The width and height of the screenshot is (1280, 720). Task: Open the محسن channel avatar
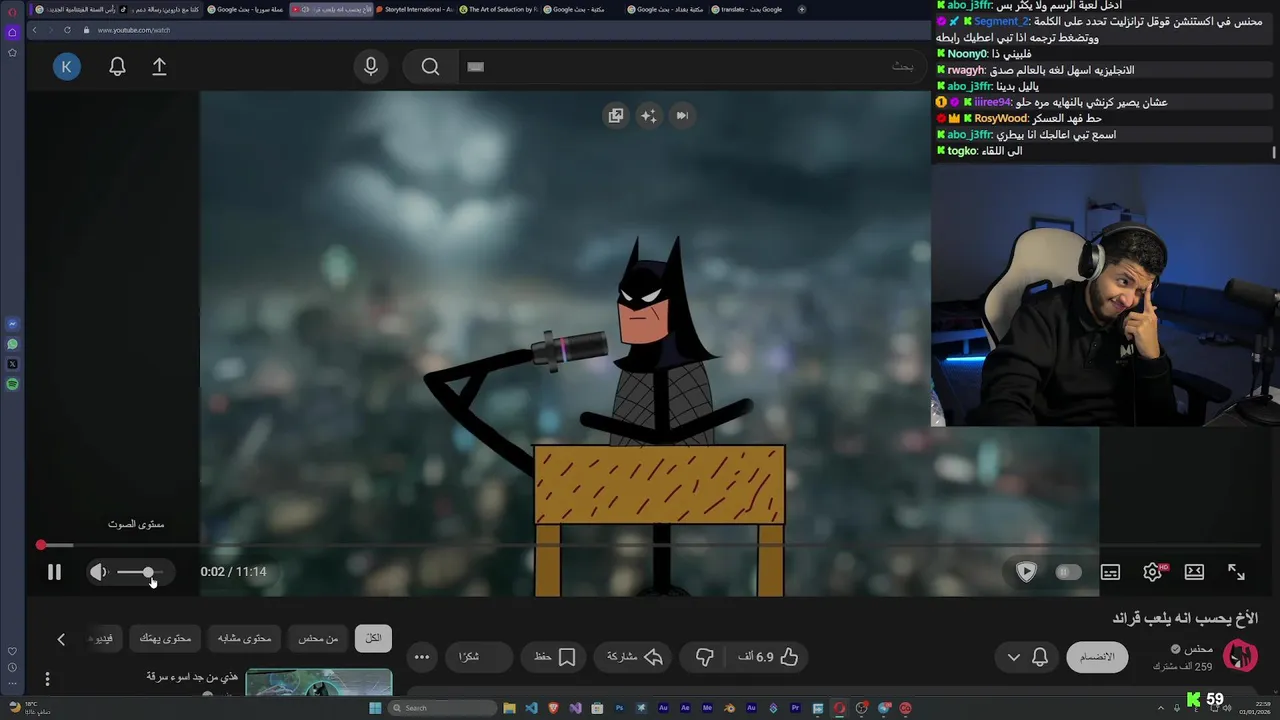point(1240,656)
